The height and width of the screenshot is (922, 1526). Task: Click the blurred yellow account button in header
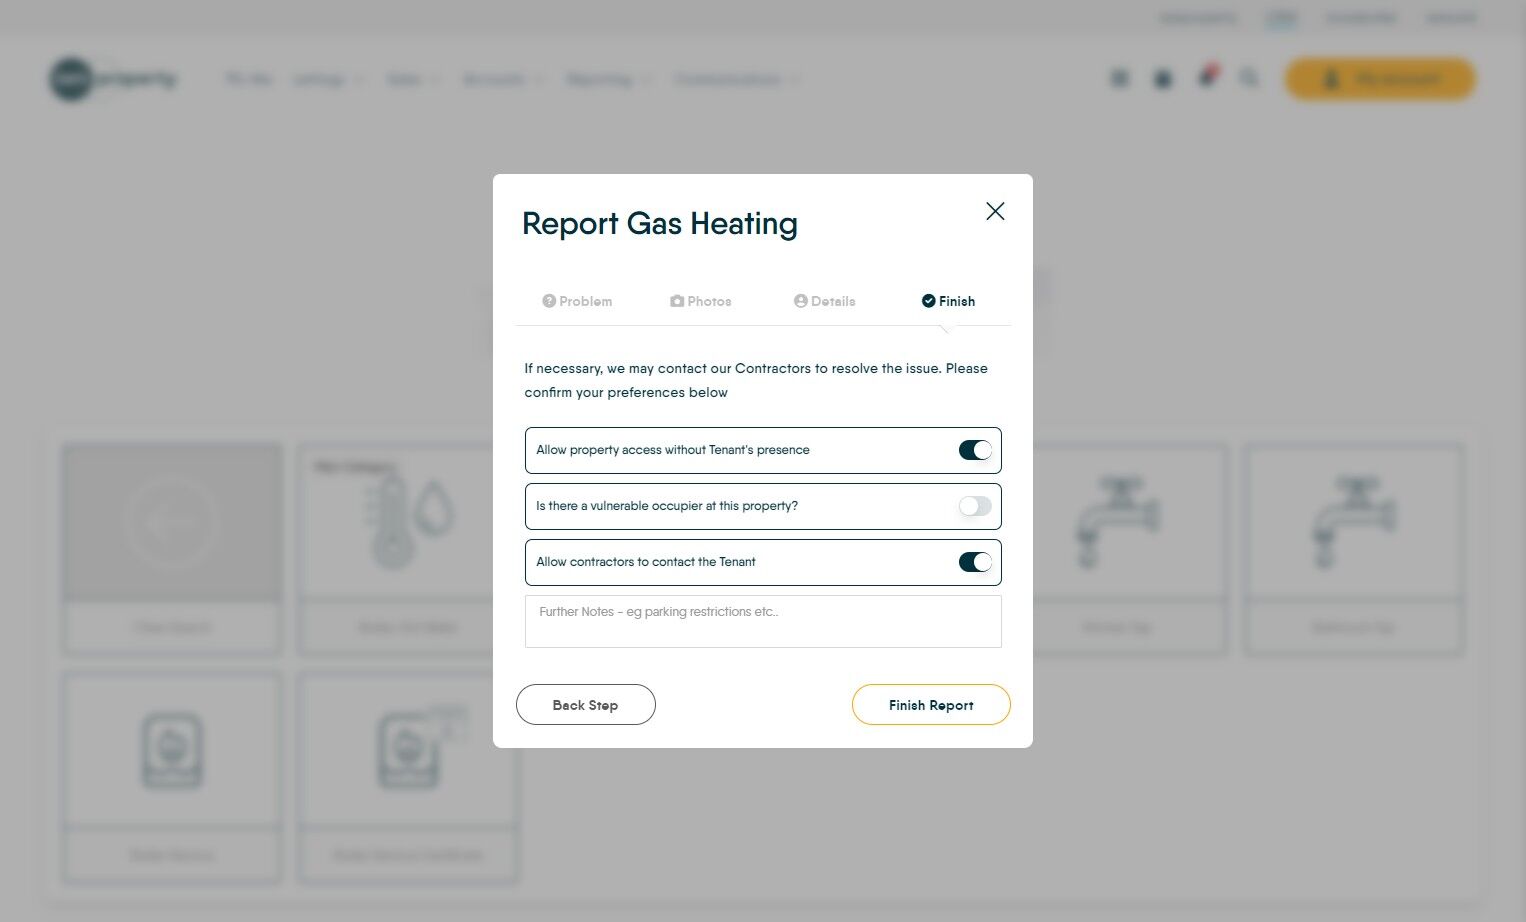coord(1380,79)
